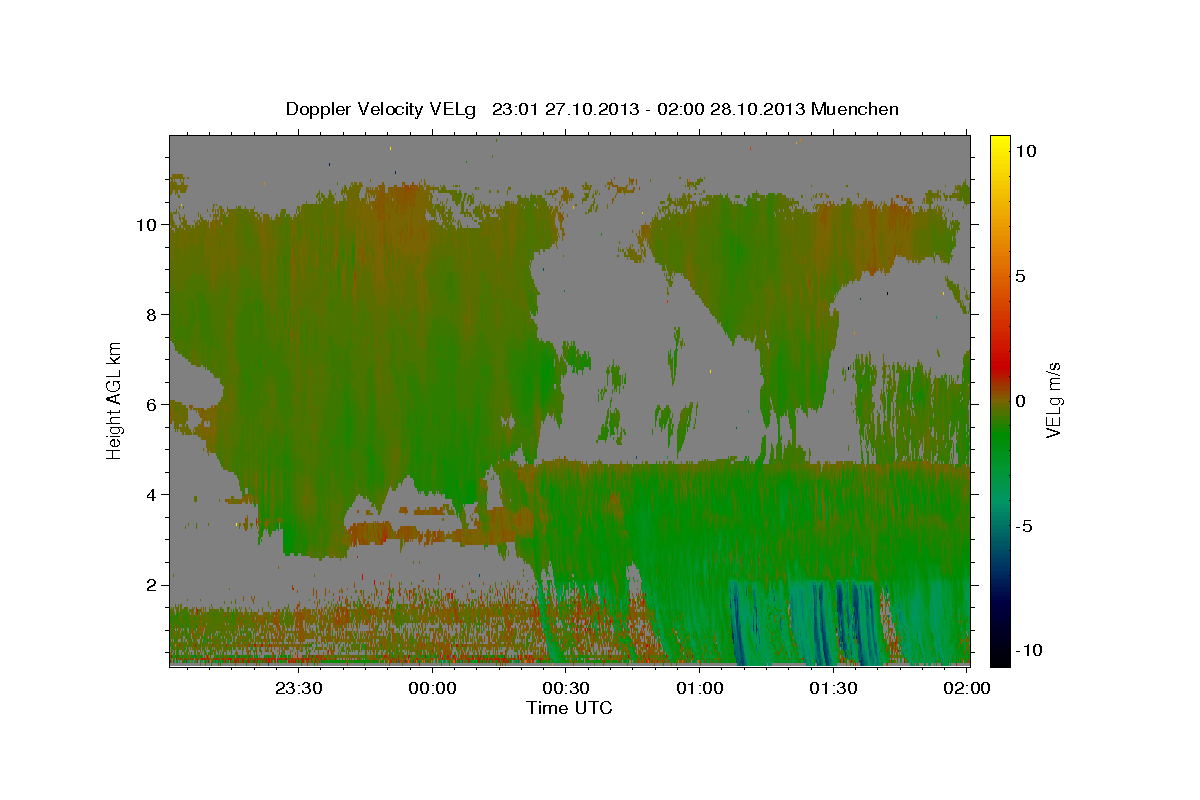The image size is (1200, 800).
Task: Click the '00:30' time tick label
Action: pos(566,688)
